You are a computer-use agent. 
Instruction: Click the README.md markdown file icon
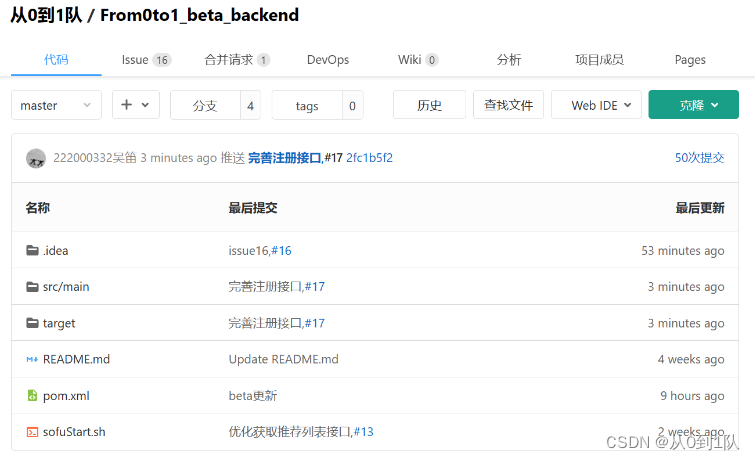32,359
